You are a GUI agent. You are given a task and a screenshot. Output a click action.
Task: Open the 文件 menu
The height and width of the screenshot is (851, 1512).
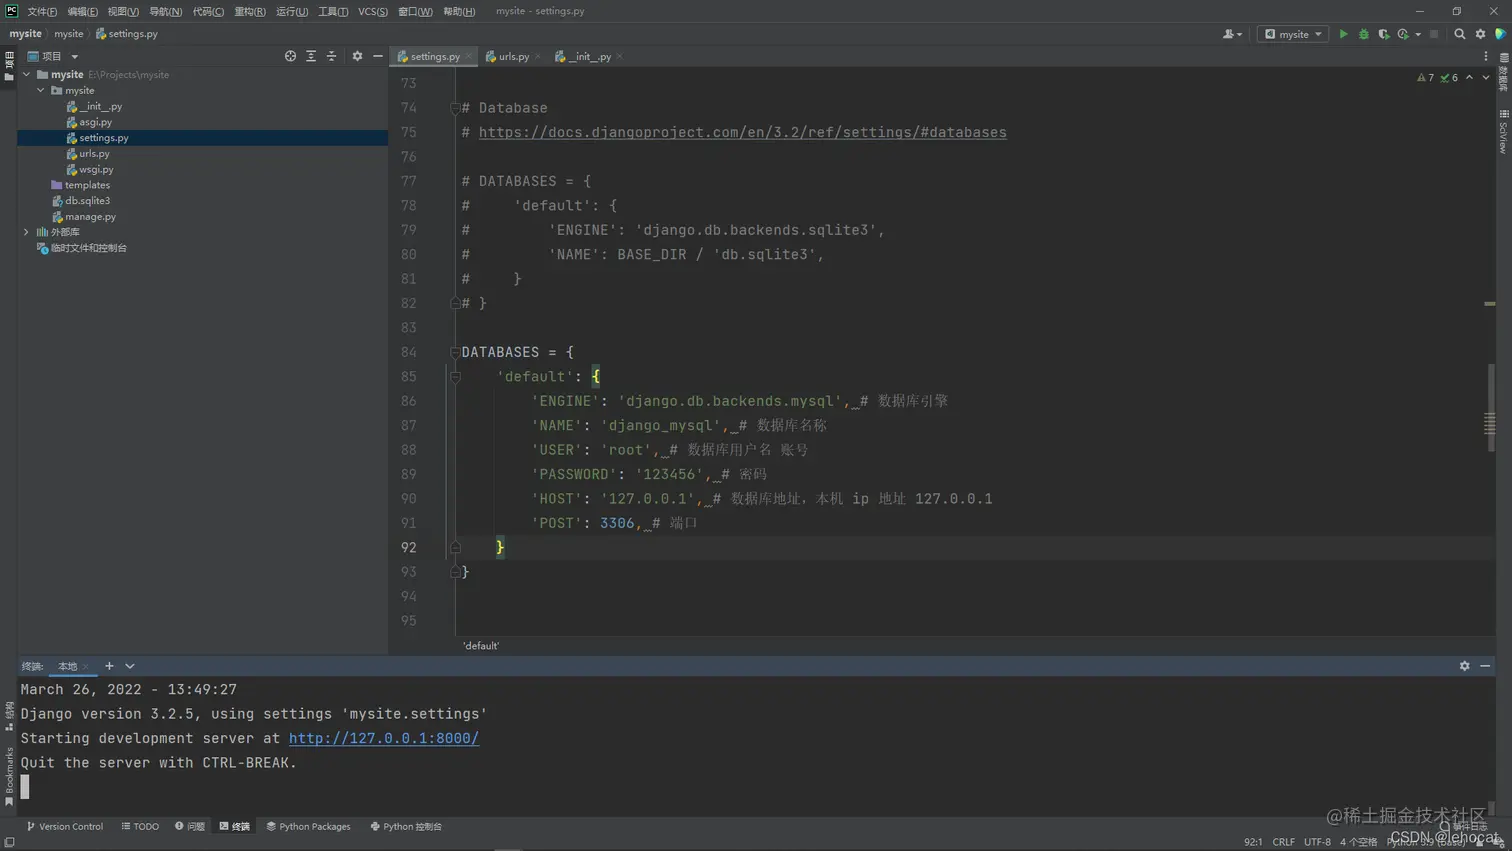coord(42,11)
